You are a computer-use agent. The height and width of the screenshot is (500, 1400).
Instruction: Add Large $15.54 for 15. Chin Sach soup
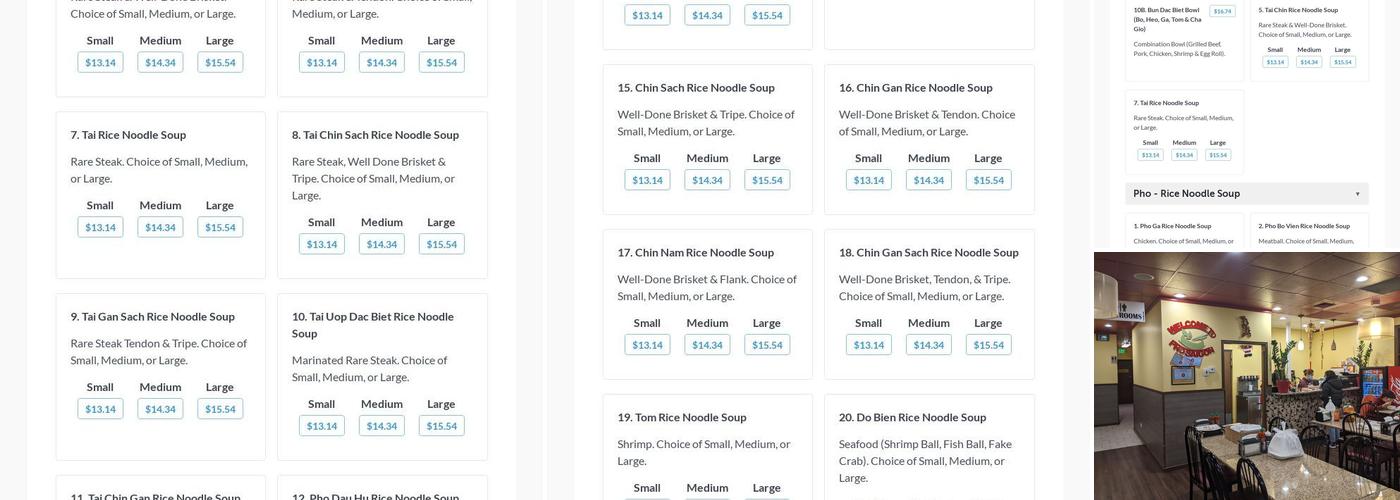coord(767,180)
